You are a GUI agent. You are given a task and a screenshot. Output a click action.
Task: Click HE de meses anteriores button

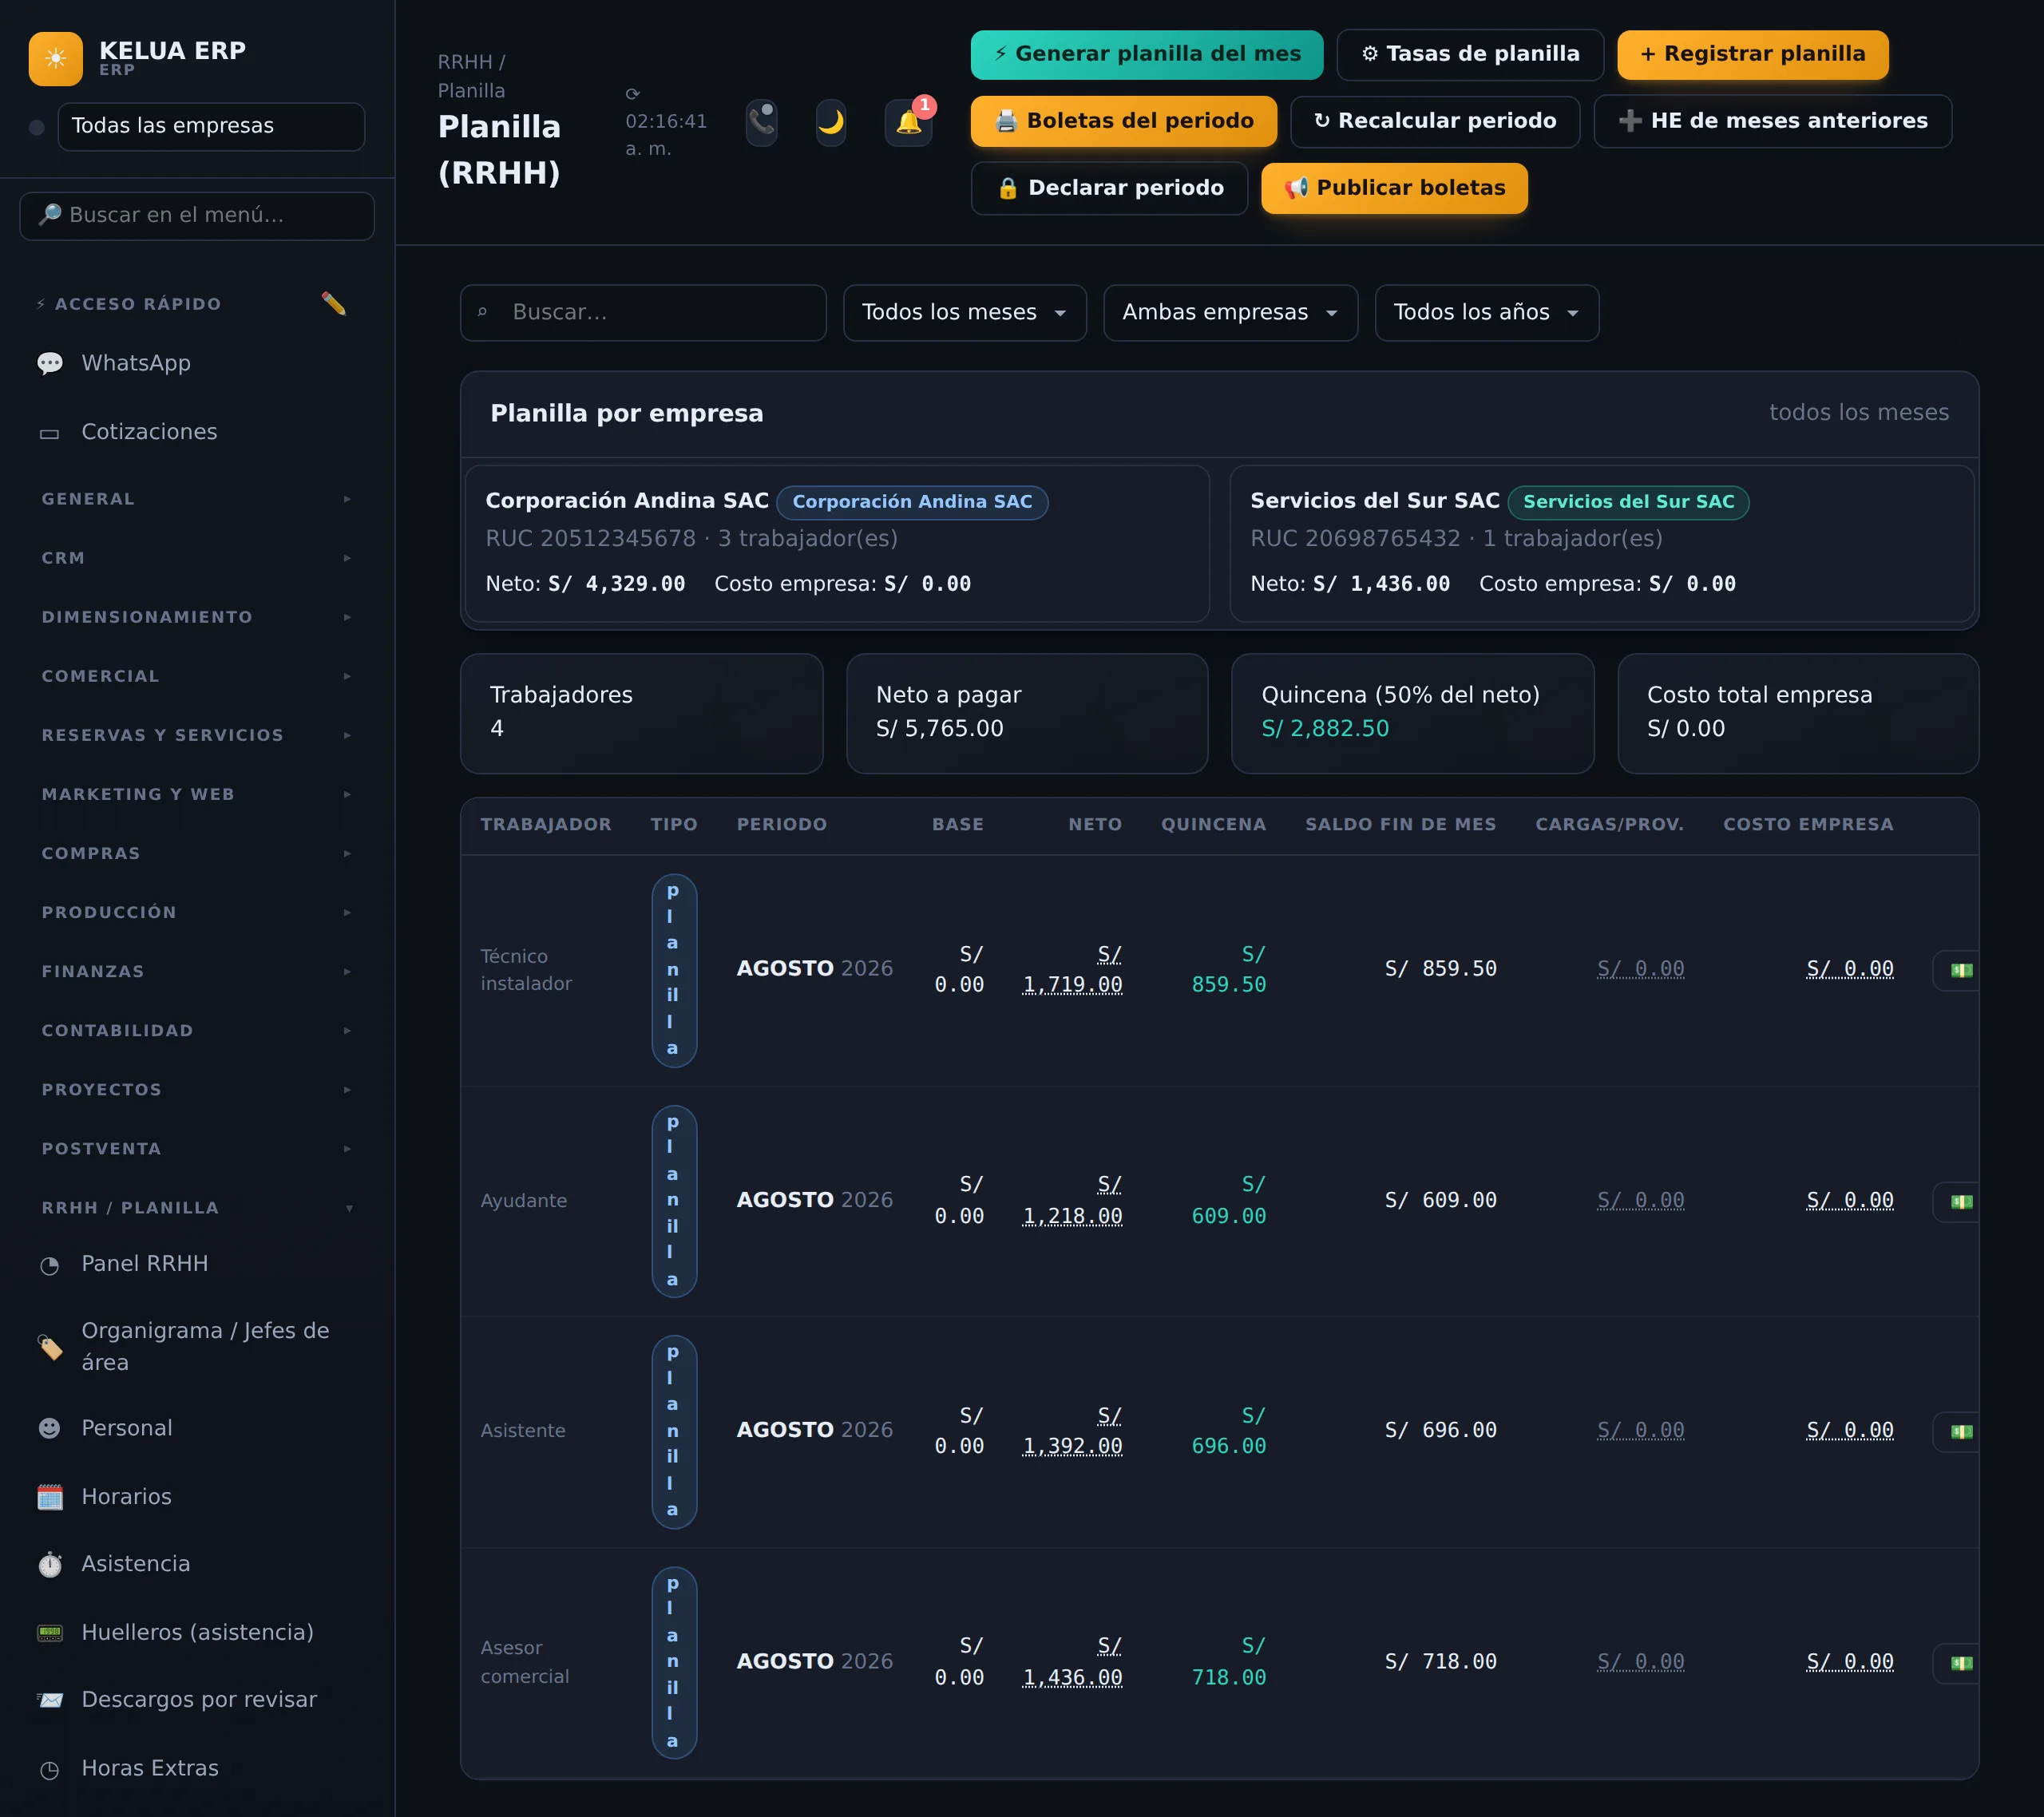point(1773,121)
